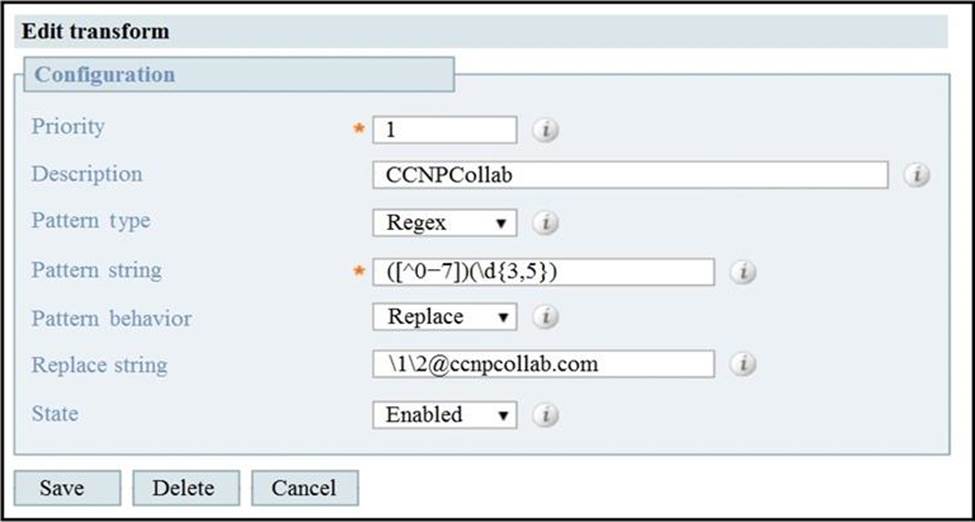This screenshot has width=975, height=522.
Task: Focus the Priority input field
Action: click(x=445, y=130)
